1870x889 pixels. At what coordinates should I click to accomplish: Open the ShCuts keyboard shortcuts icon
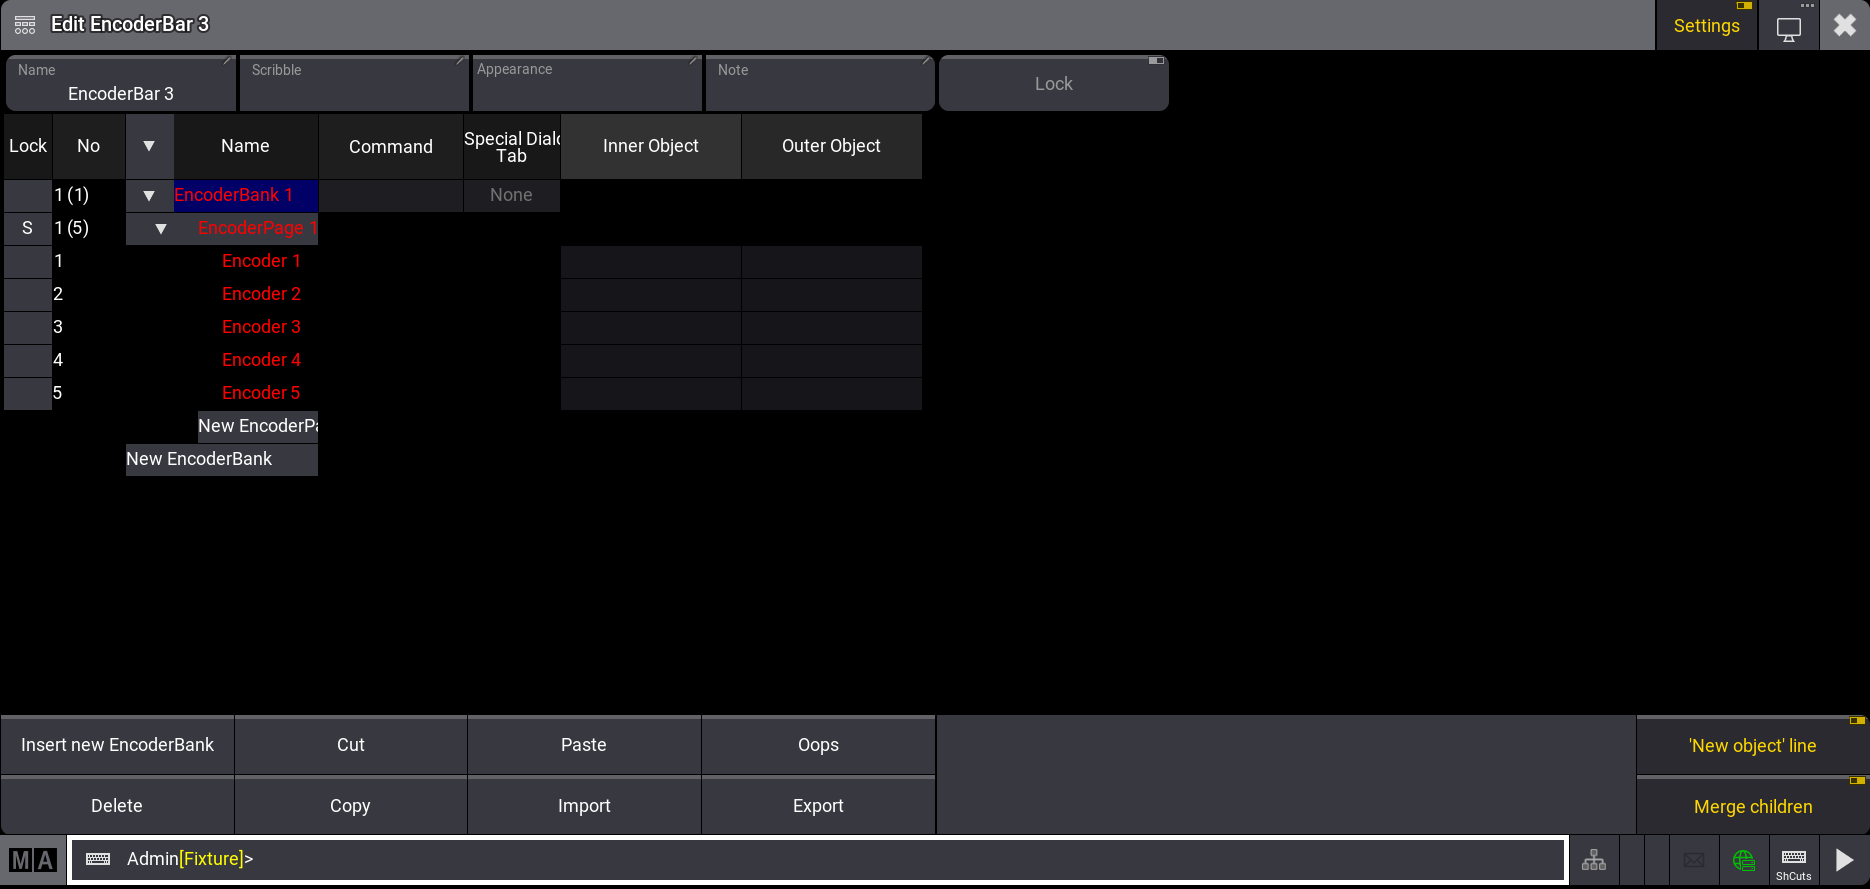[x=1794, y=860]
